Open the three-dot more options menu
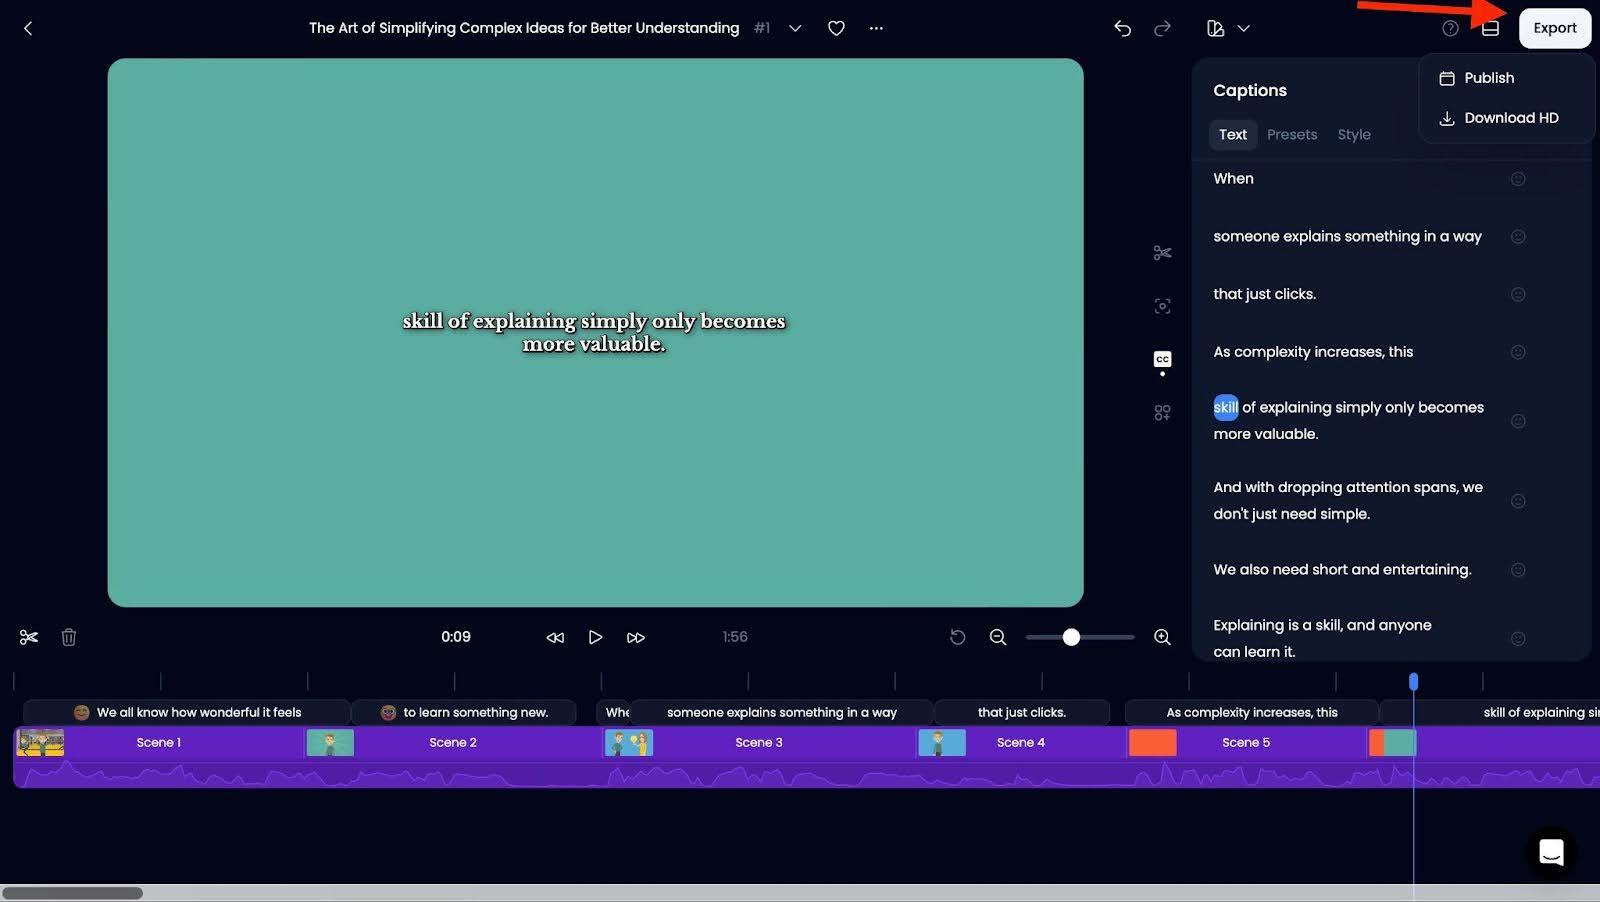The height and width of the screenshot is (902, 1600). coord(876,28)
